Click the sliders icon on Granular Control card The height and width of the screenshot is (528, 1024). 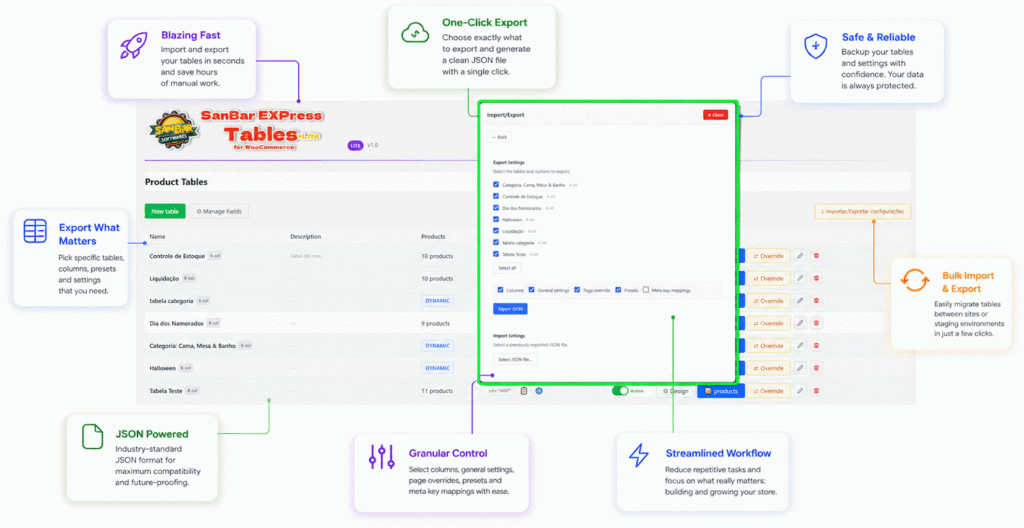[382, 457]
